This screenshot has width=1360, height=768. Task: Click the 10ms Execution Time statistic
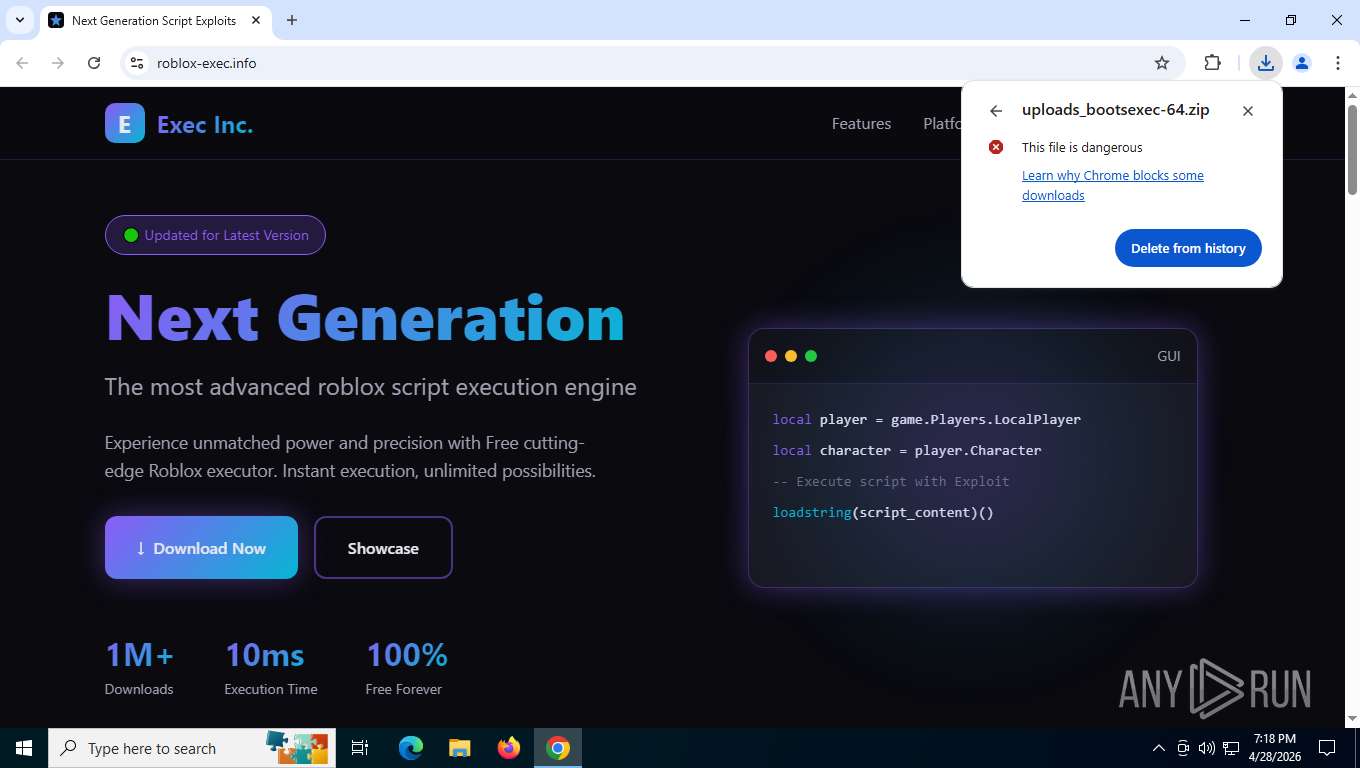click(271, 667)
